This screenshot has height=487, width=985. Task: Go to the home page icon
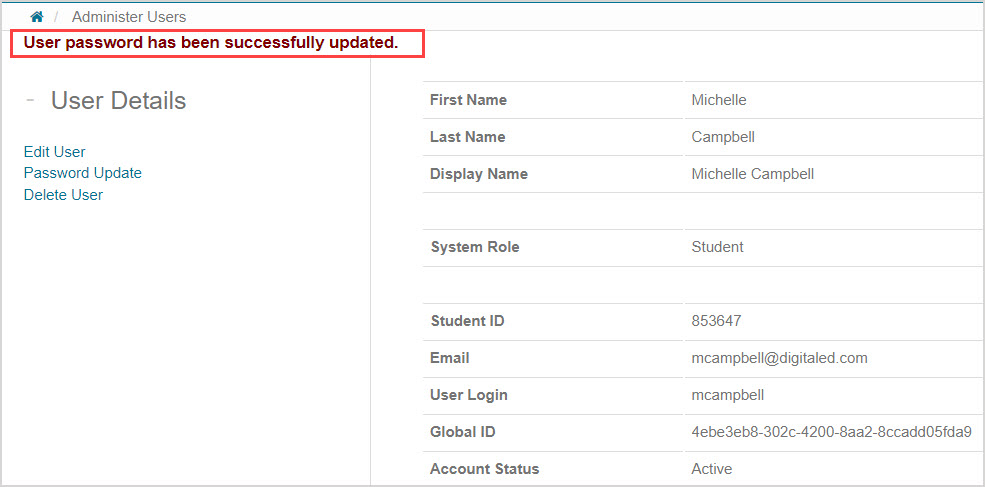pos(37,17)
